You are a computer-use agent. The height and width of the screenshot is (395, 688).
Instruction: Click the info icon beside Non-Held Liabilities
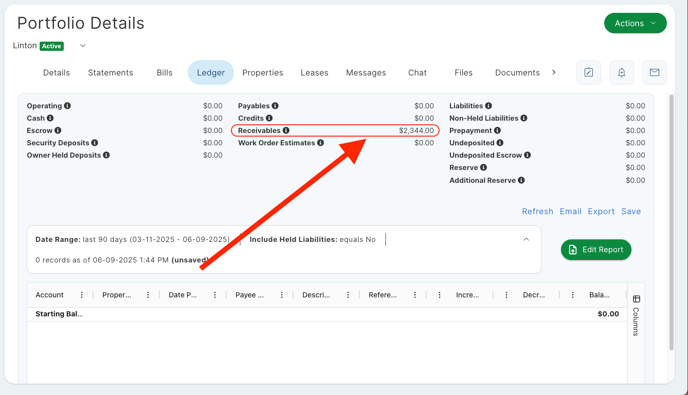tap(523, 118)
